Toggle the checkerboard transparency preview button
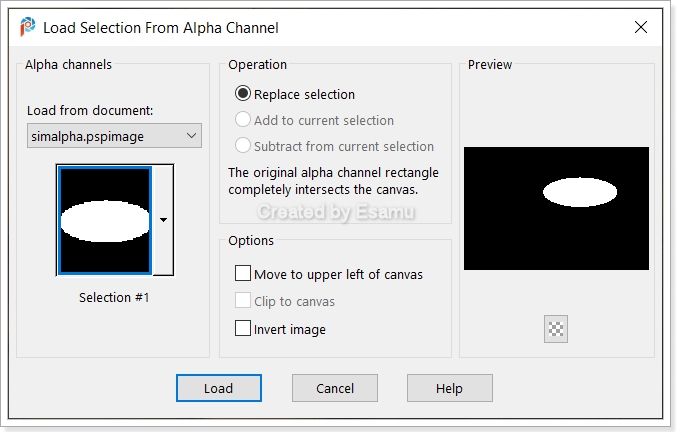 [556, 329]
